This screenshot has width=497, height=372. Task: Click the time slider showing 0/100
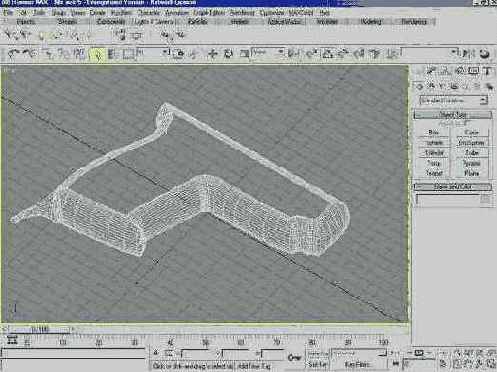[x=40, y=330]
